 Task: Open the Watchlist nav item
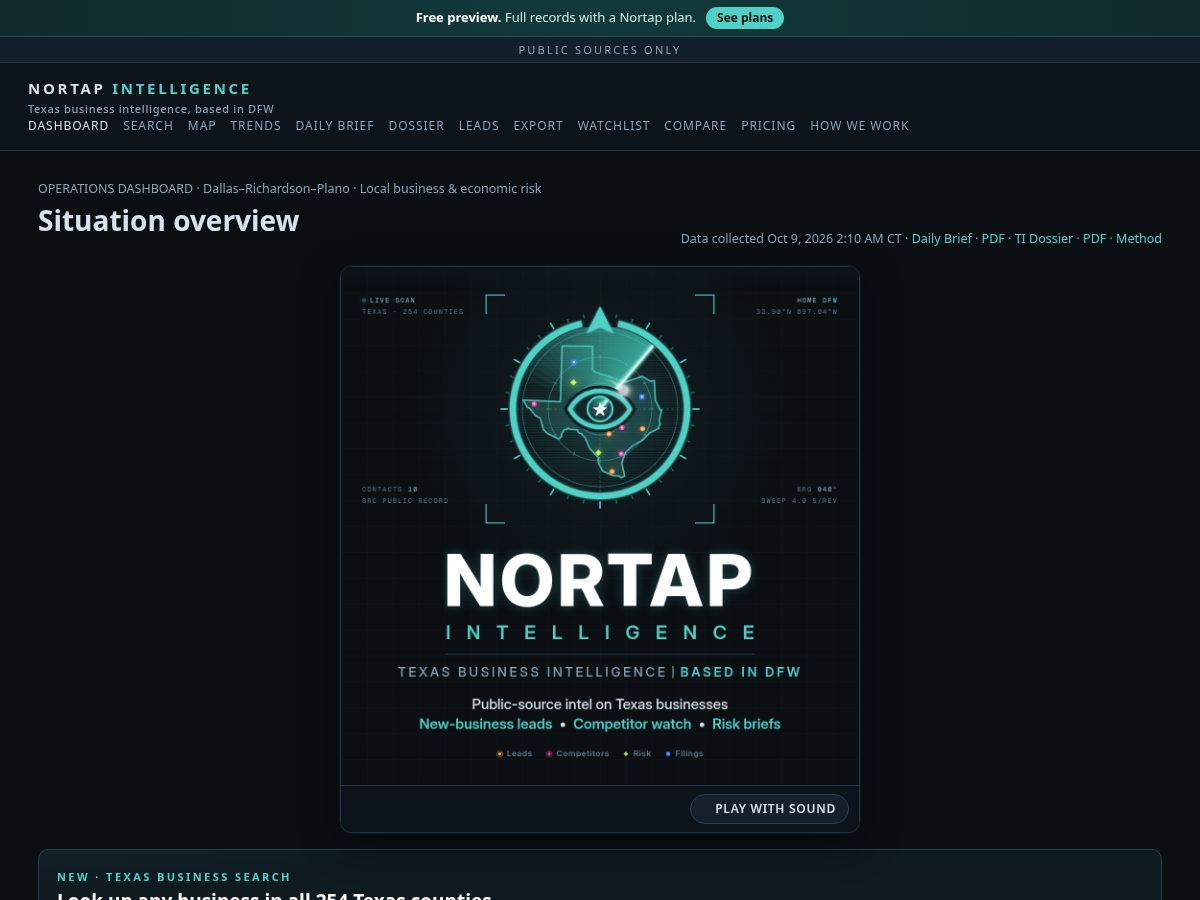pos(614,126)
